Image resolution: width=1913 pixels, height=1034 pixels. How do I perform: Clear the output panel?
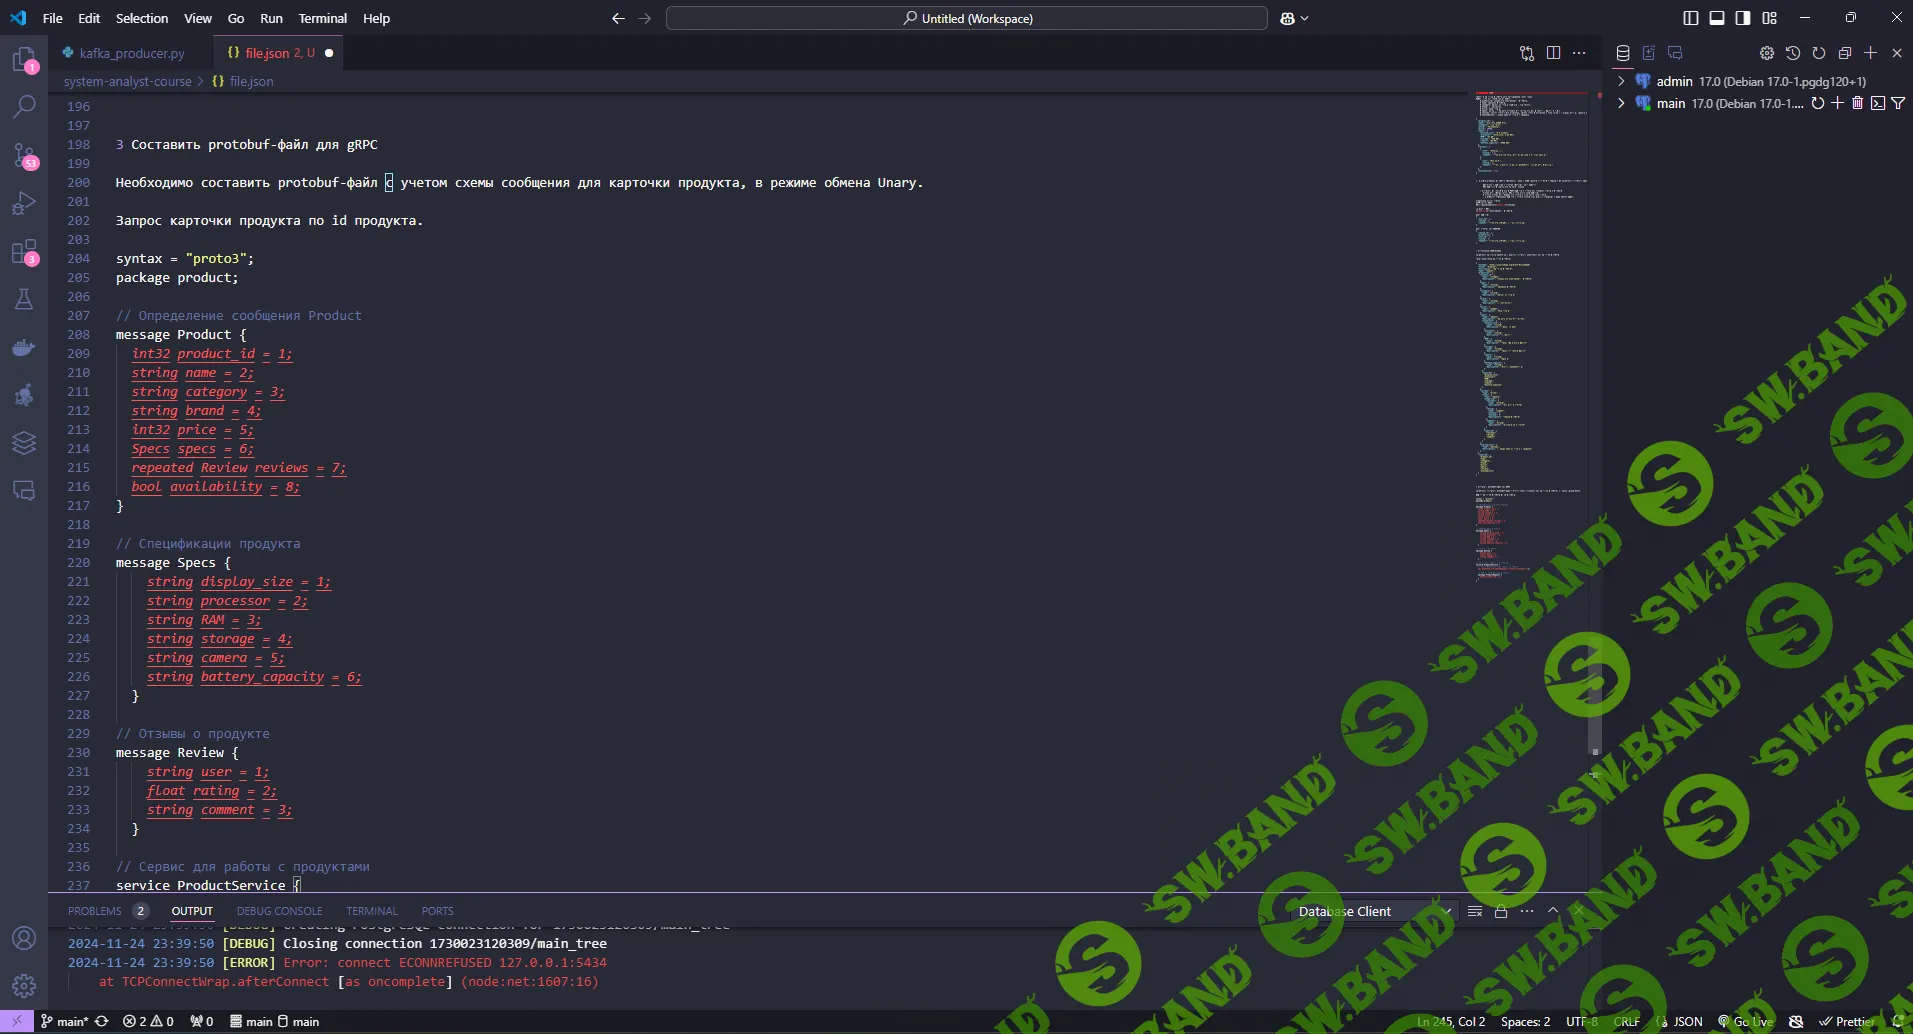[x=1475, y=911]
